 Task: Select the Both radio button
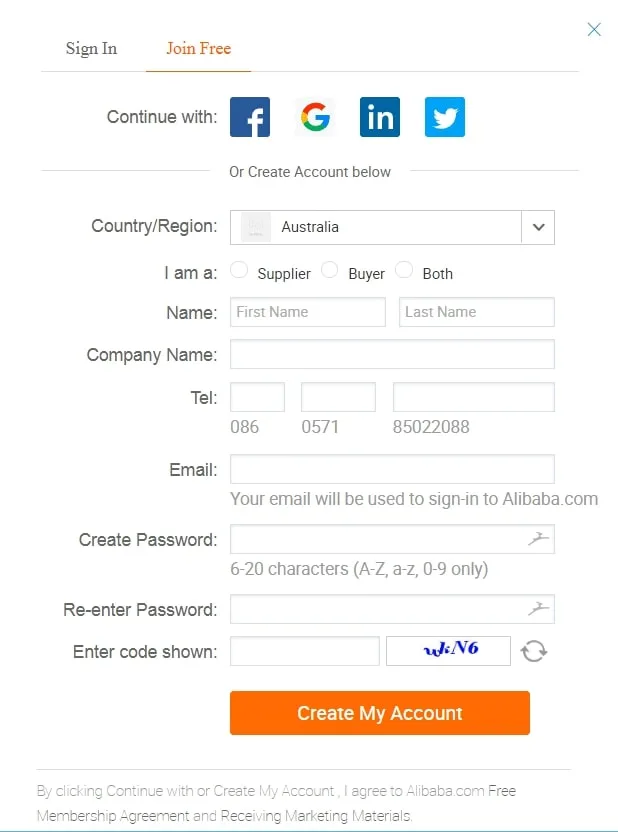coord(405,270)
